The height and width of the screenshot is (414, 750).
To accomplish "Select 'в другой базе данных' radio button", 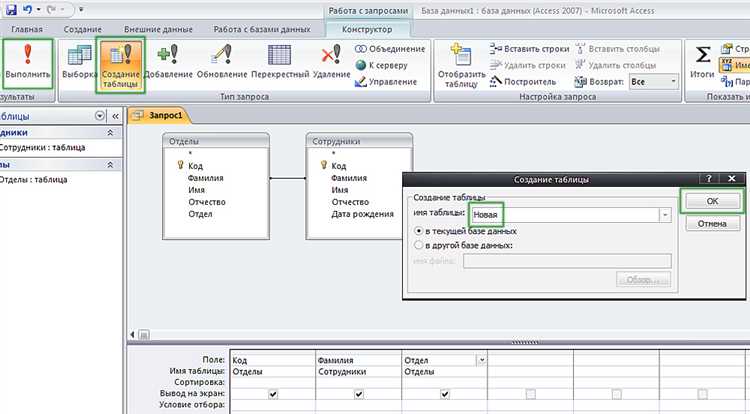I will (419, 244).
